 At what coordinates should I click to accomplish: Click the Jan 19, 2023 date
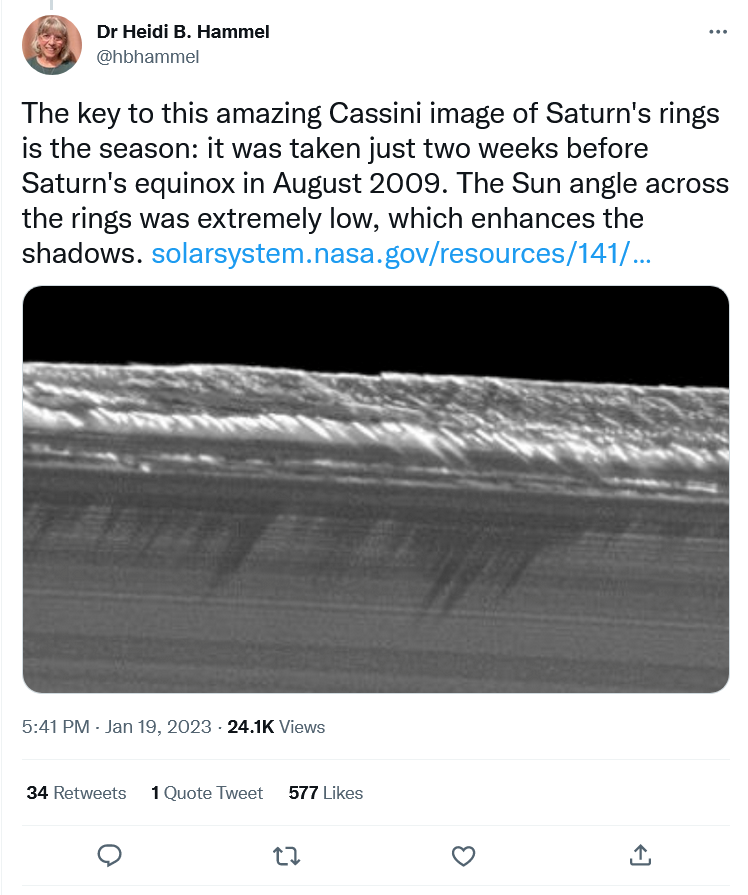[157, 727]
